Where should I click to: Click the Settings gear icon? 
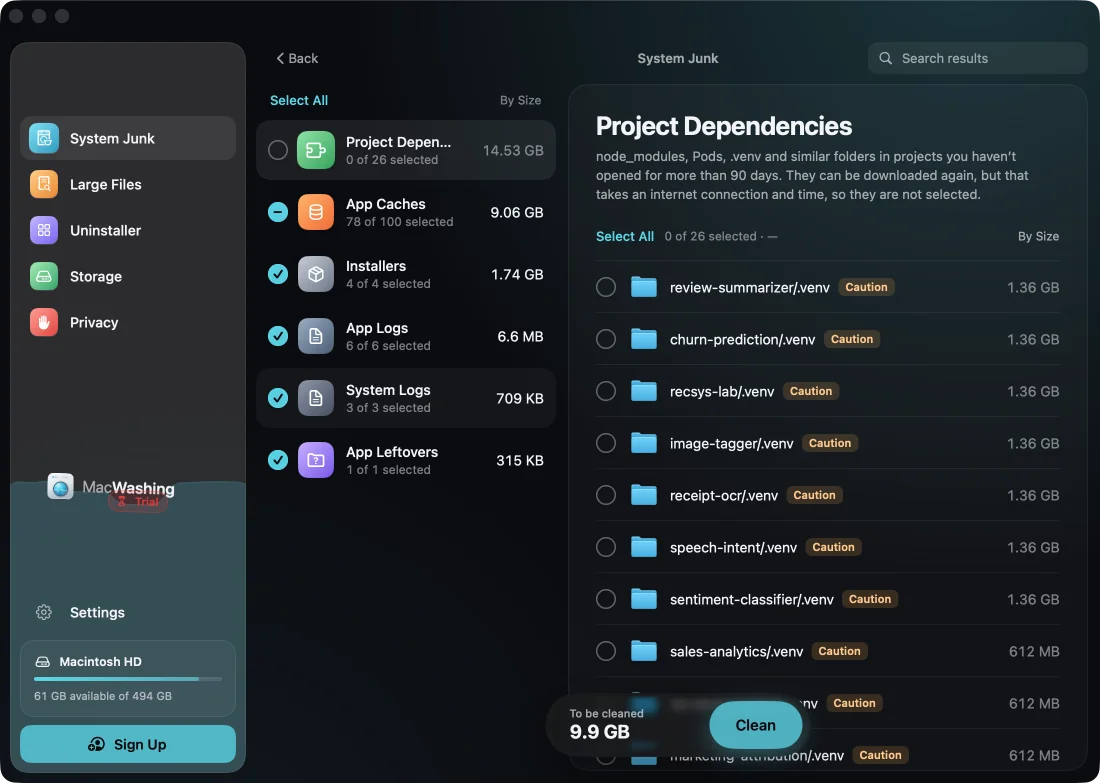point(43,613)
